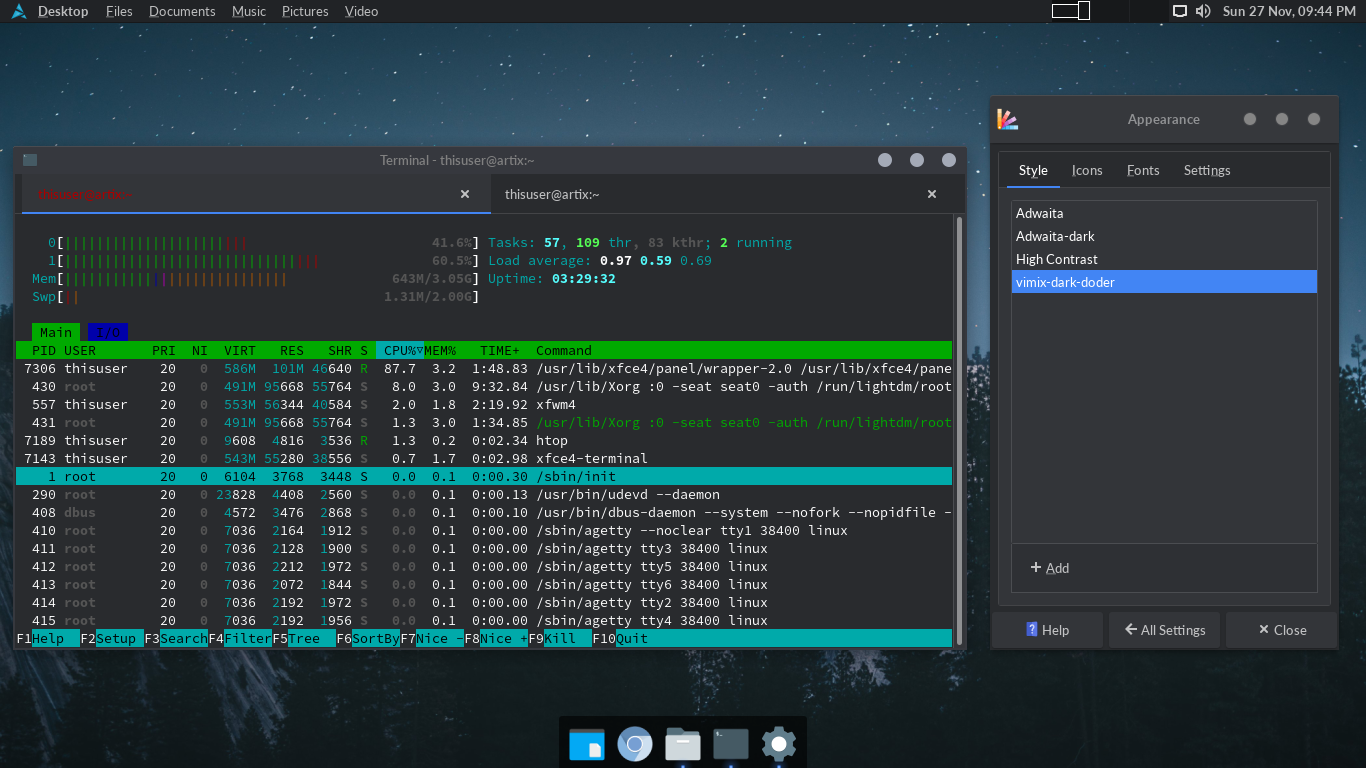Close the second thisuser@artix terminal tab
The image size is (1366, 768).
pos(932,194)
